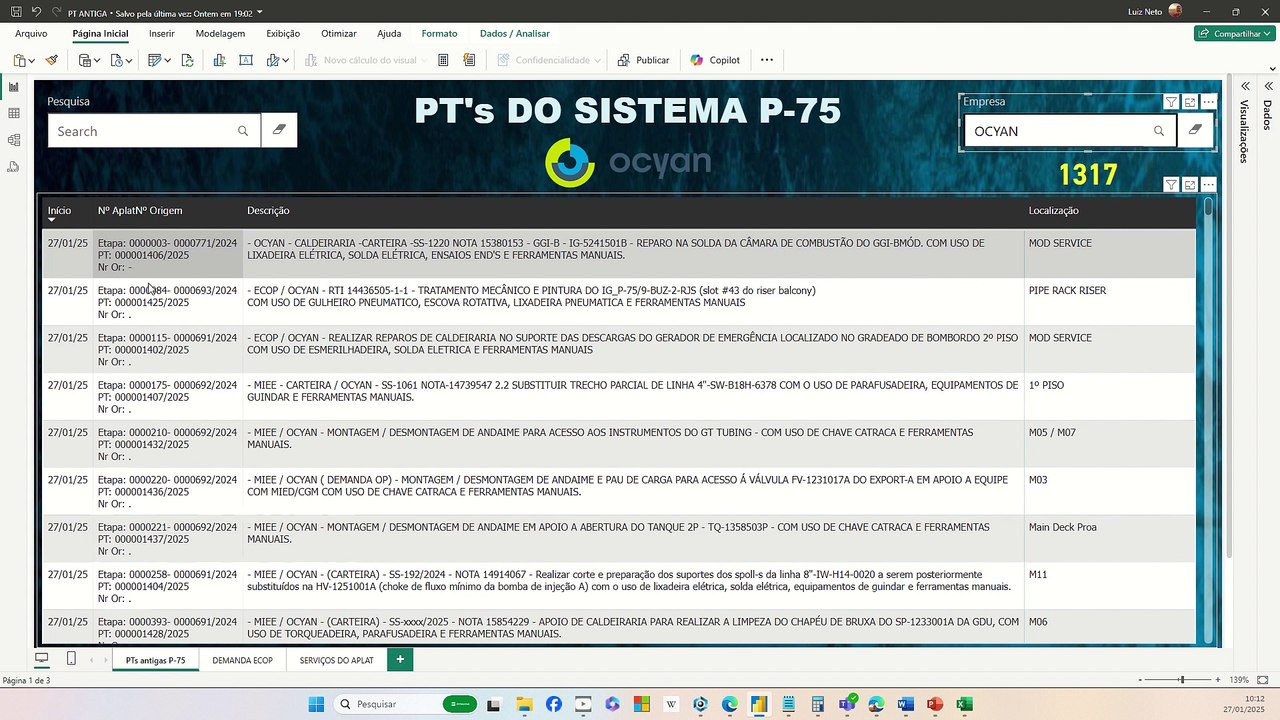Click the Format Painter brush icon
Viewport: 1280px width, 720px height.
click(x=52, y=60)
